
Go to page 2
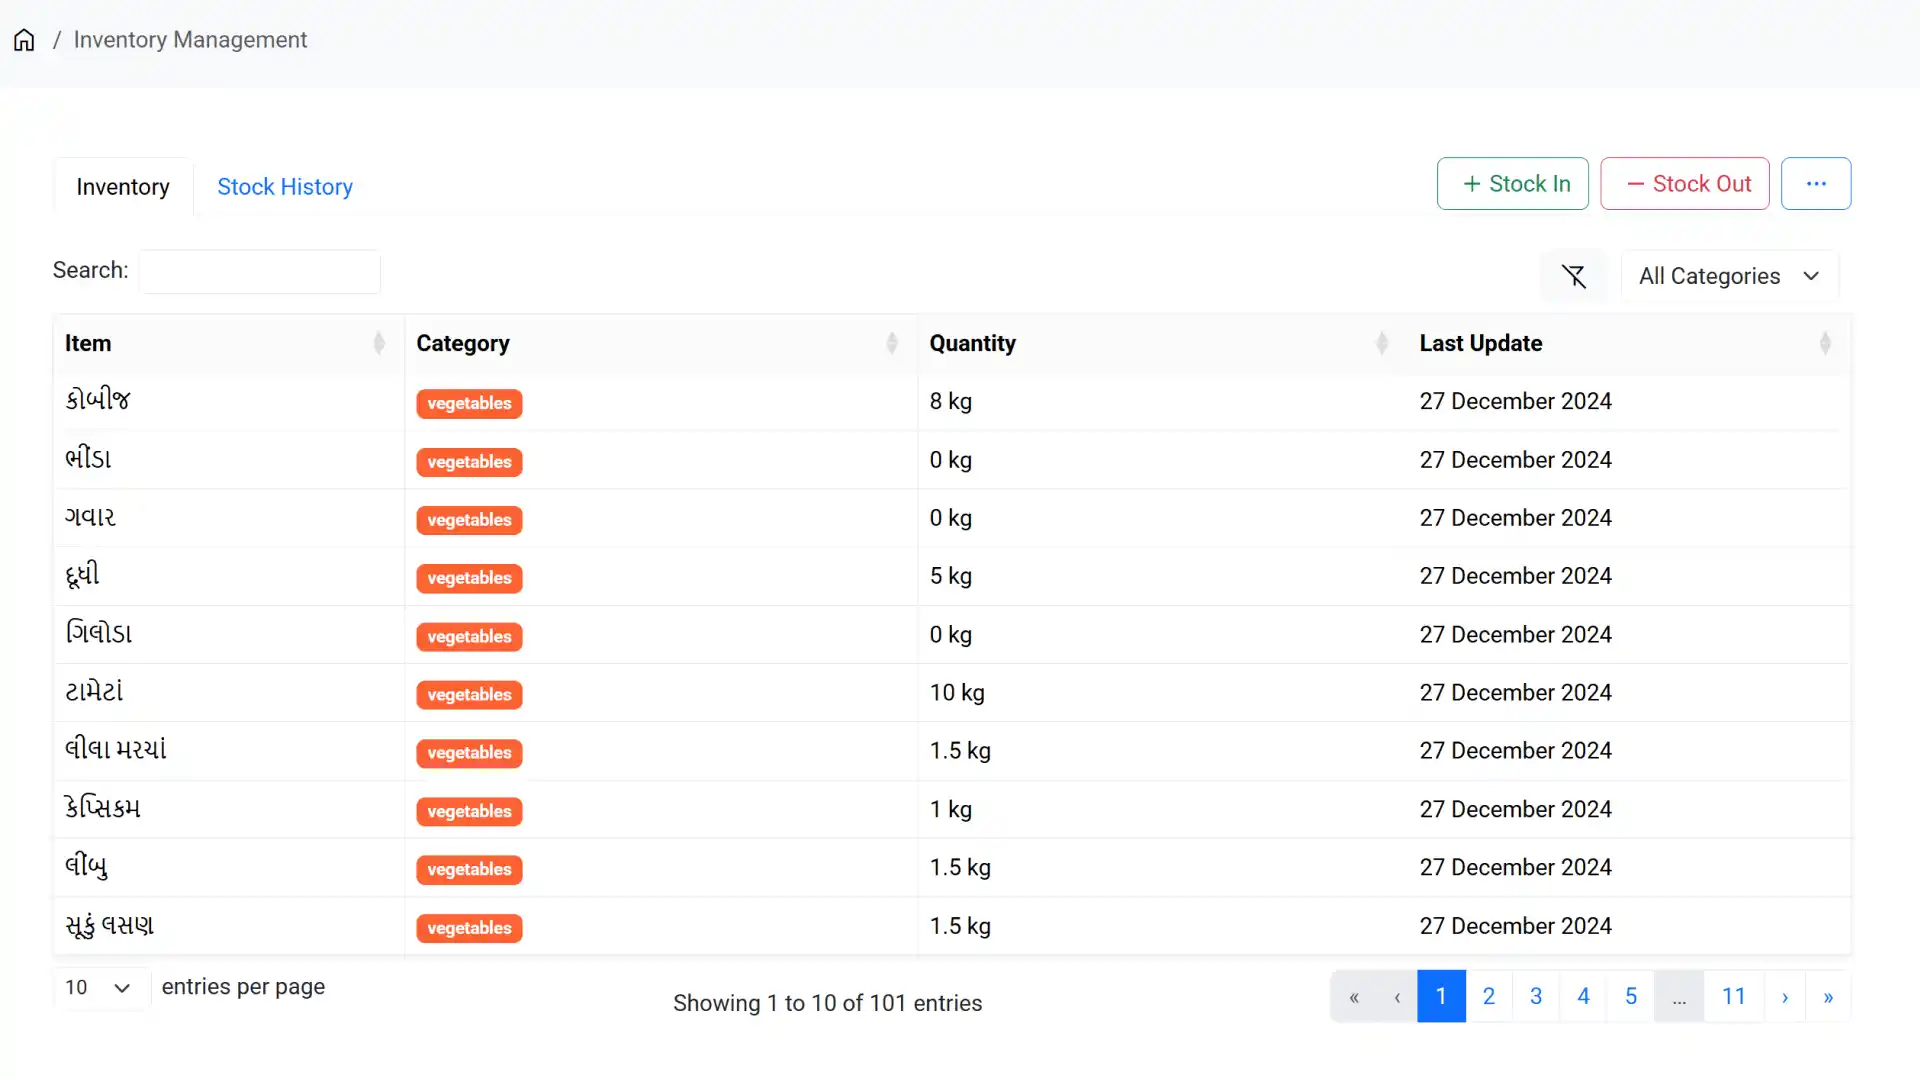[x=1488, y=997]
